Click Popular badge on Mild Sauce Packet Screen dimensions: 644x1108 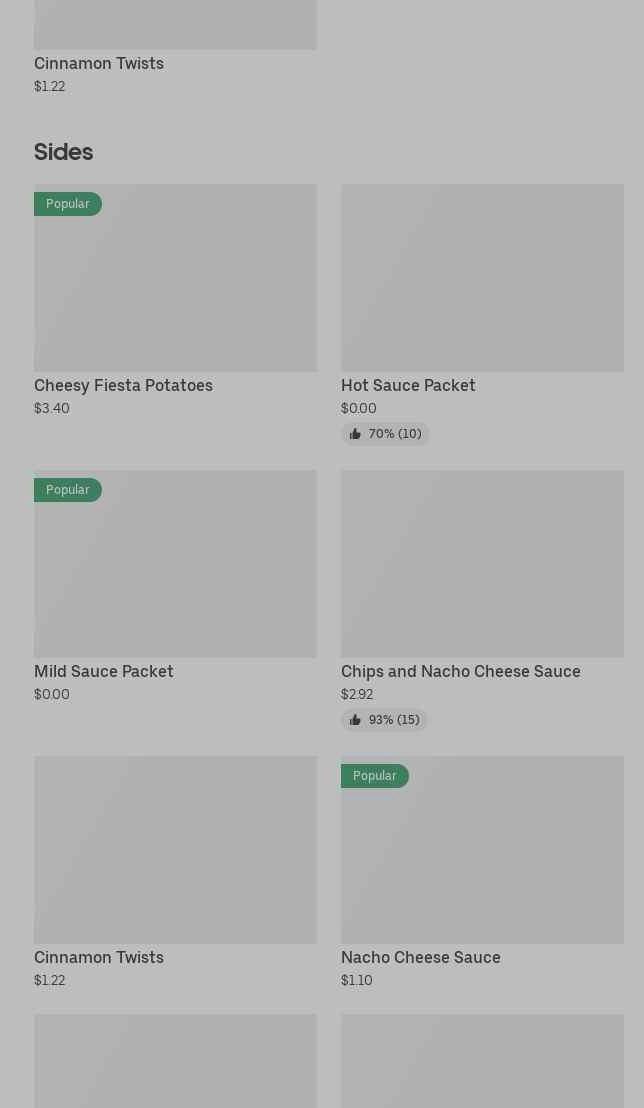click(x=68, y=490)
